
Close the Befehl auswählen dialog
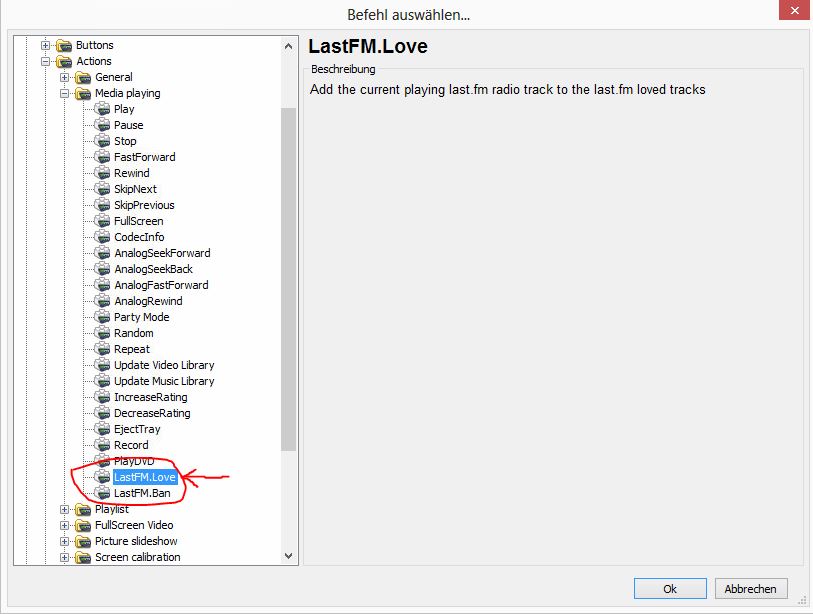tap(794, 10)
